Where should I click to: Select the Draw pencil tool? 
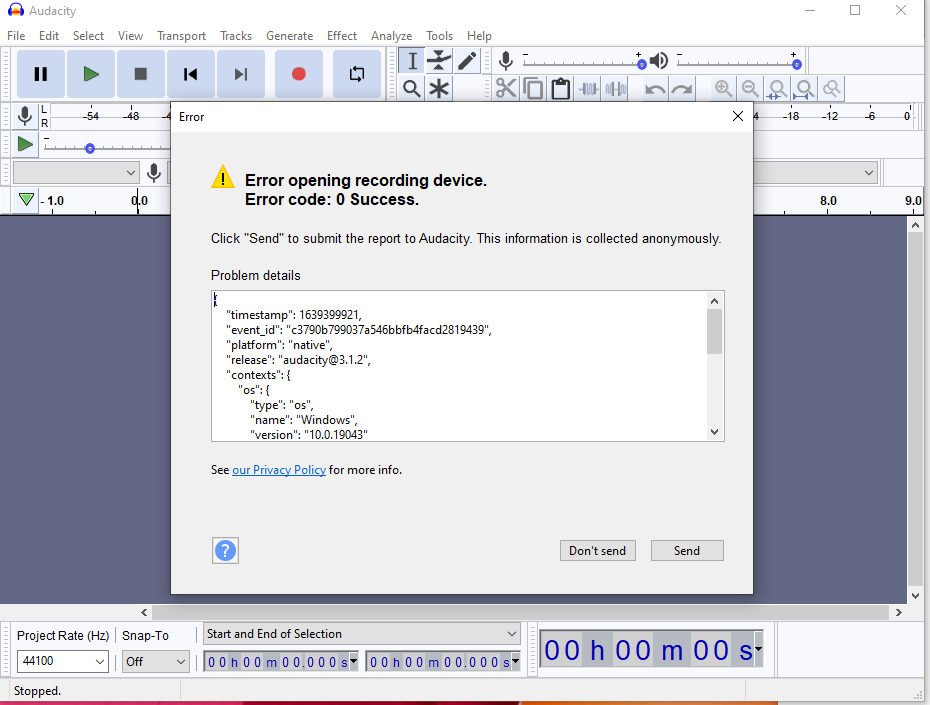[x=467, y=61]
